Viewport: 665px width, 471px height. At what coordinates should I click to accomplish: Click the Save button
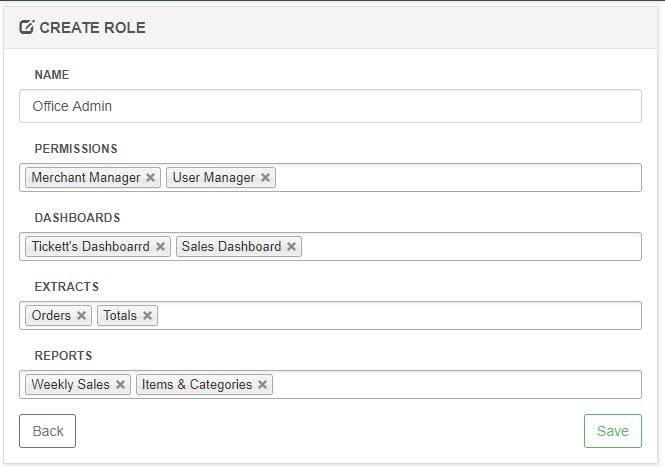612,431
